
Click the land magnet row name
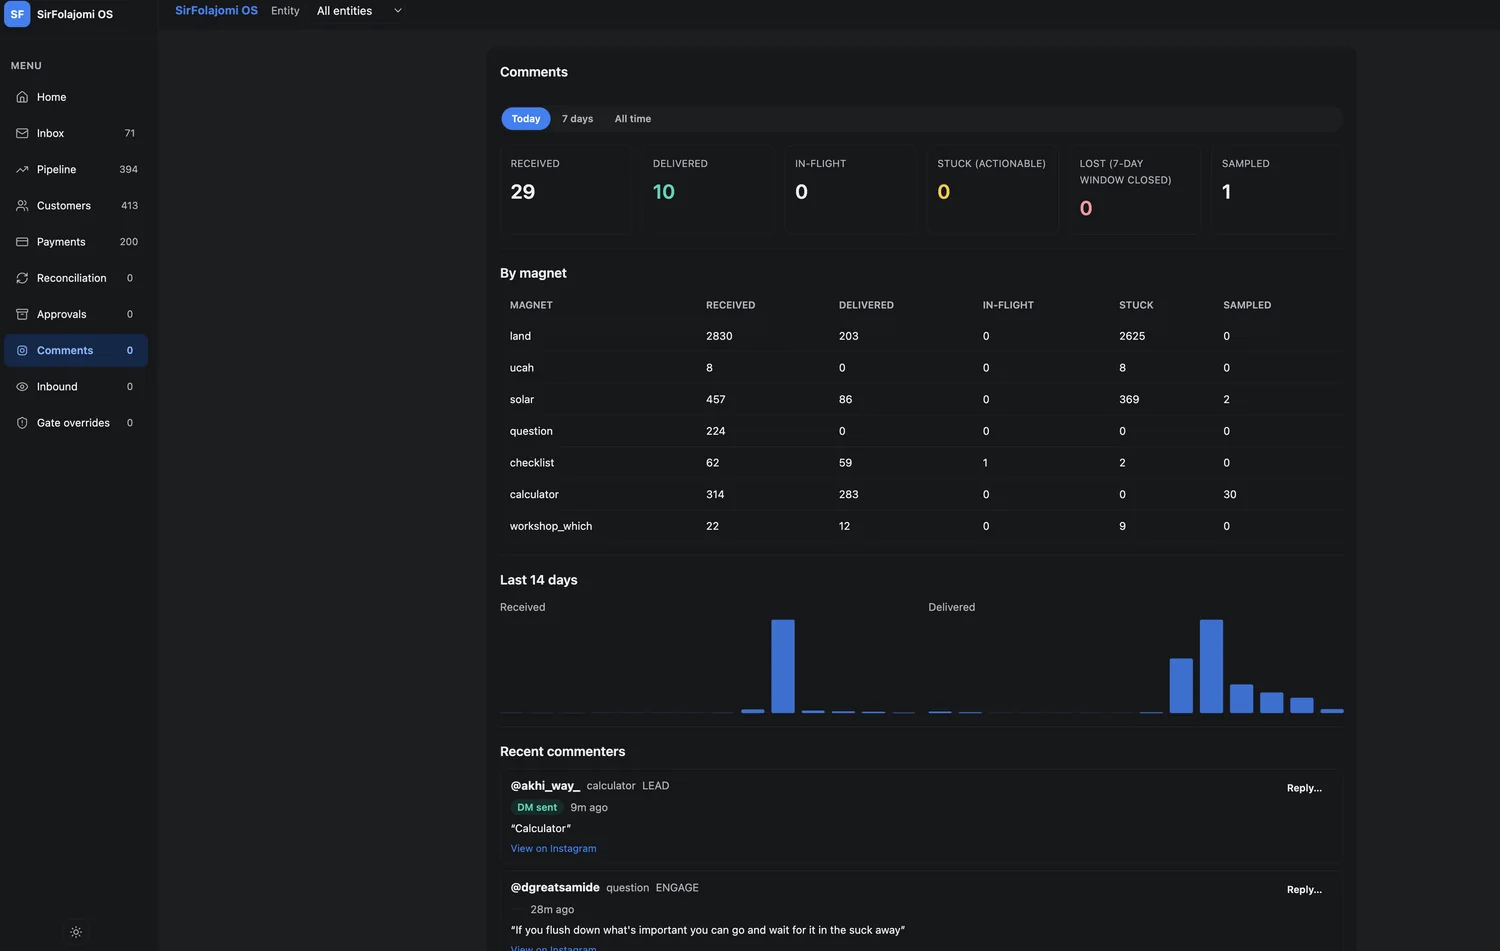pyautogui.click(x=520, y=336)
